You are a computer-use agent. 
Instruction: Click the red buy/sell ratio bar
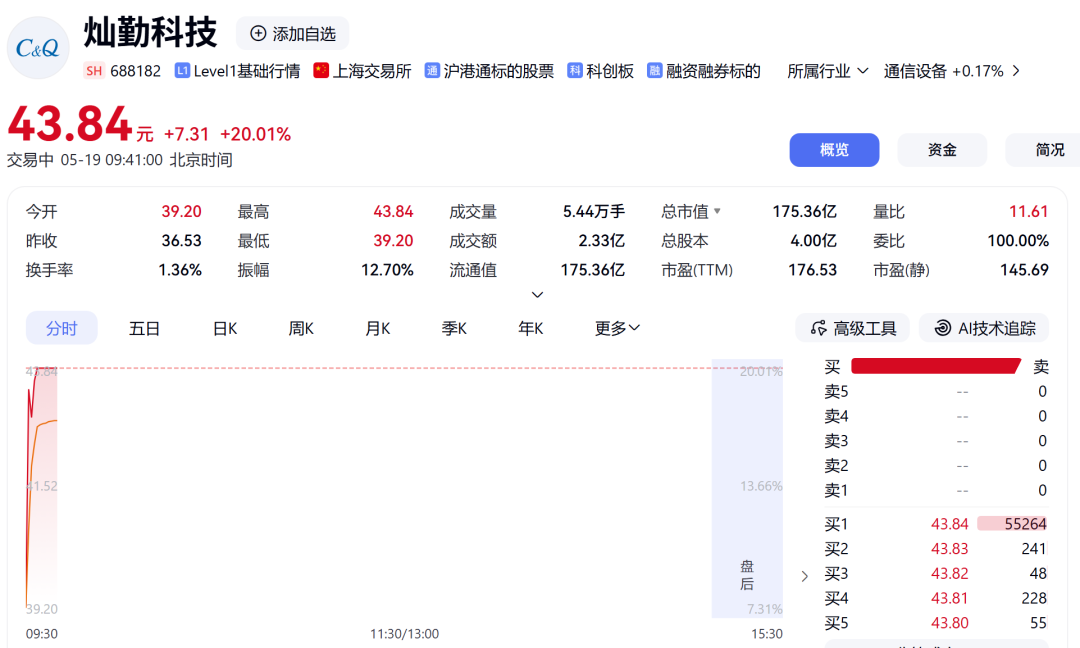pos(936,366)
